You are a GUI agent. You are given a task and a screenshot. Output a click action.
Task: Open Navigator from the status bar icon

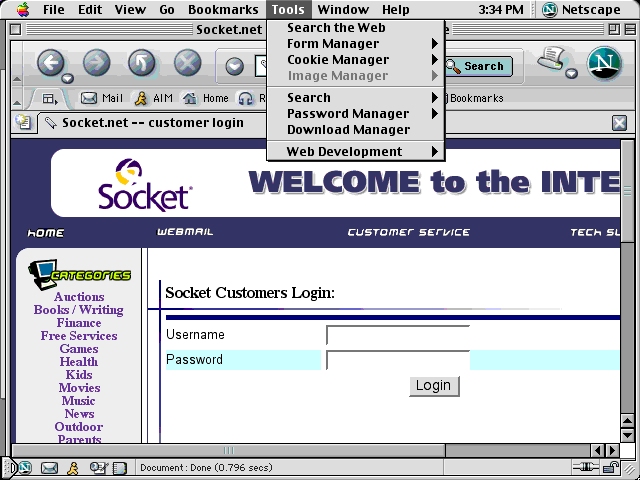click(x=24, y=468)
